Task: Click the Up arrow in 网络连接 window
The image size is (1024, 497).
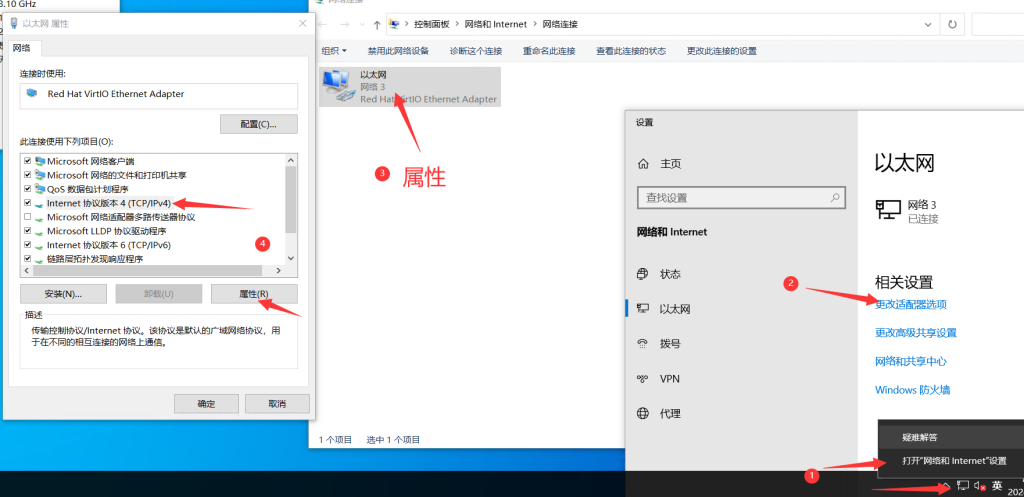Action: 377,24
